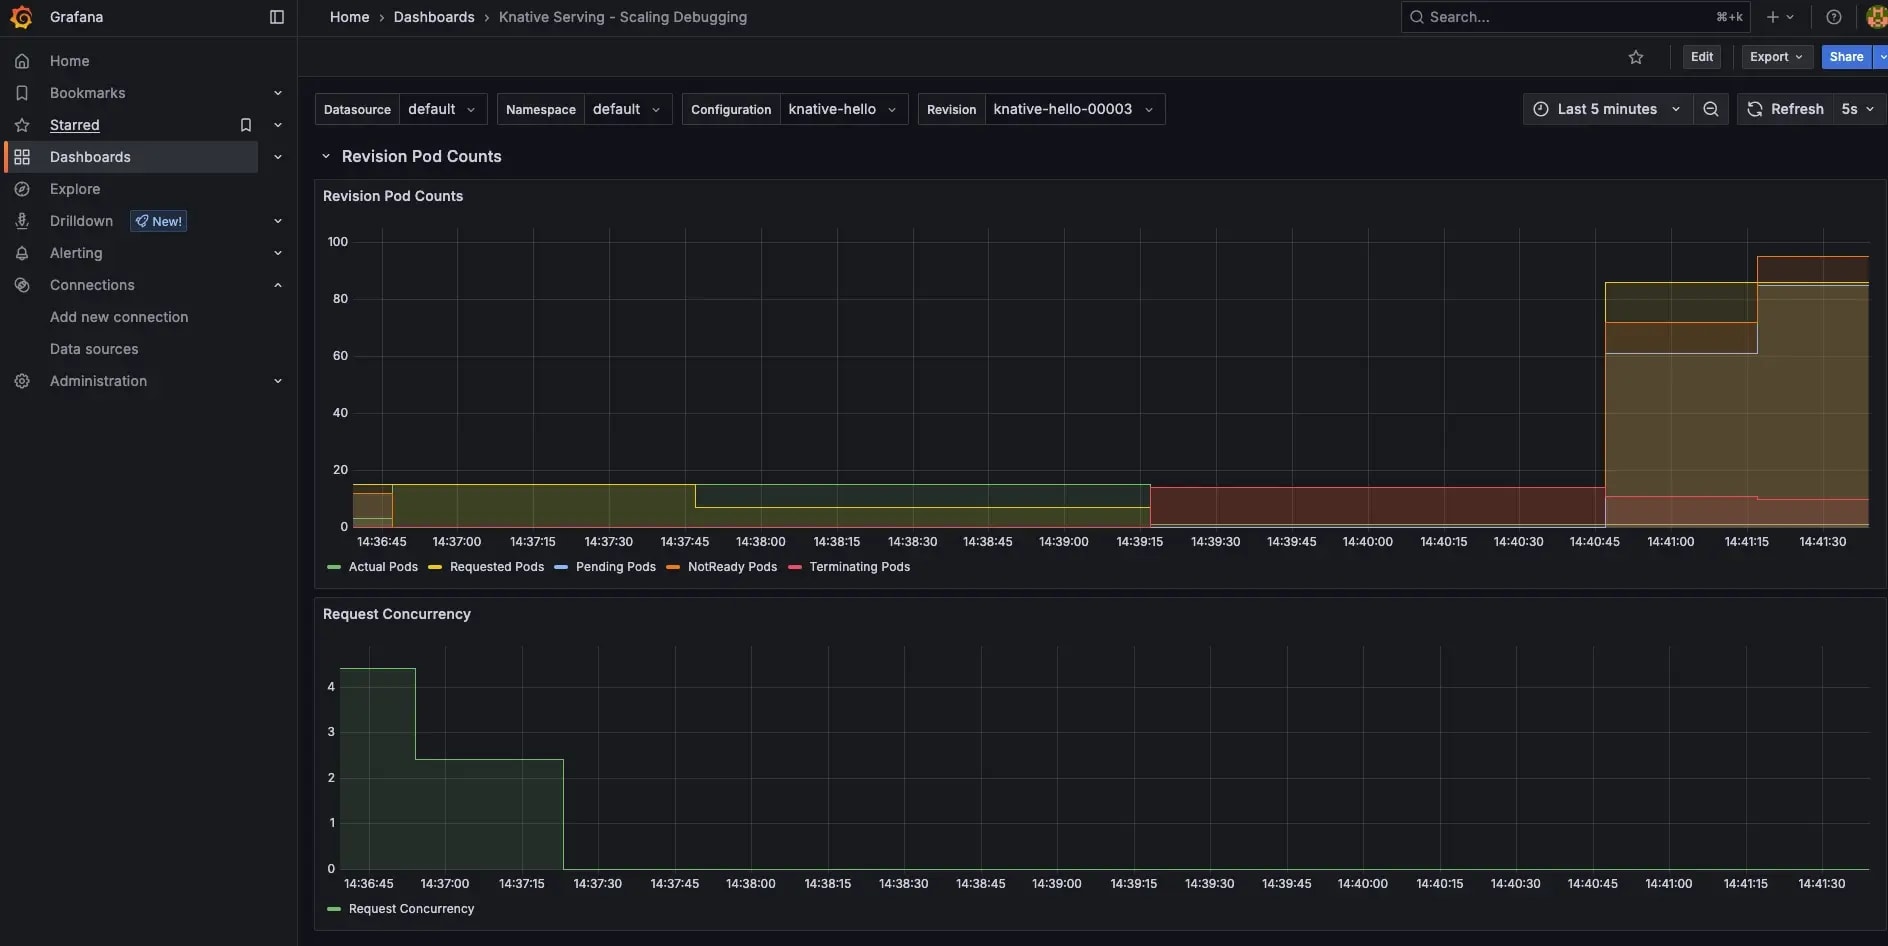Viewport: 1888px width, 946px height.
Task: Go to Home breadcrumb link
Action: click(349, 17)
